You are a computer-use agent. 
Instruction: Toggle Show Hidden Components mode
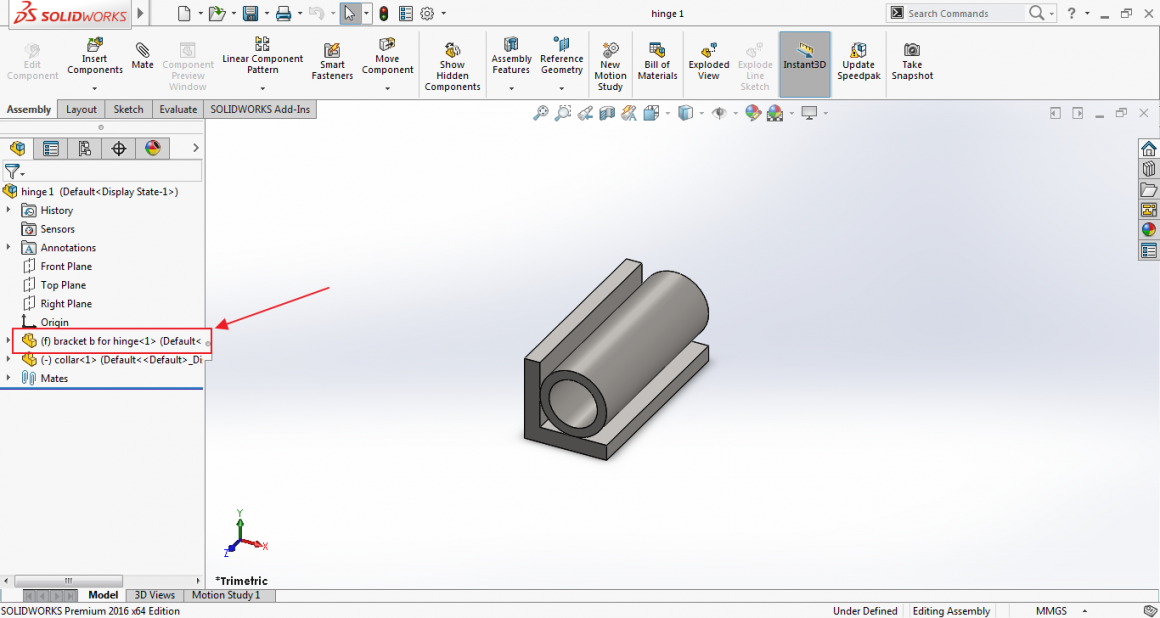452,55
